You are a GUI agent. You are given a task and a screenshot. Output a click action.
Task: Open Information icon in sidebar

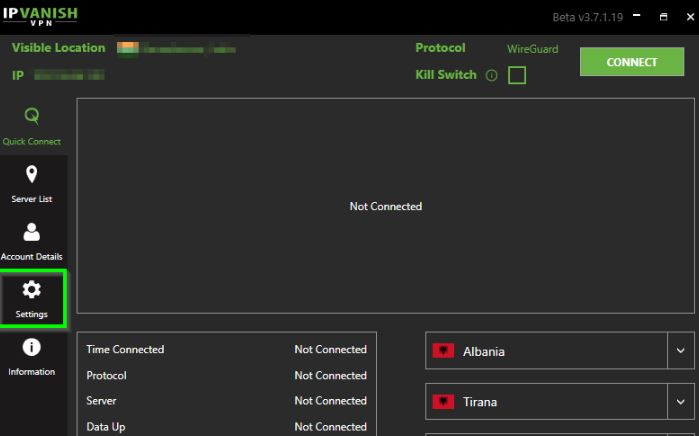[x=32, y=347]
